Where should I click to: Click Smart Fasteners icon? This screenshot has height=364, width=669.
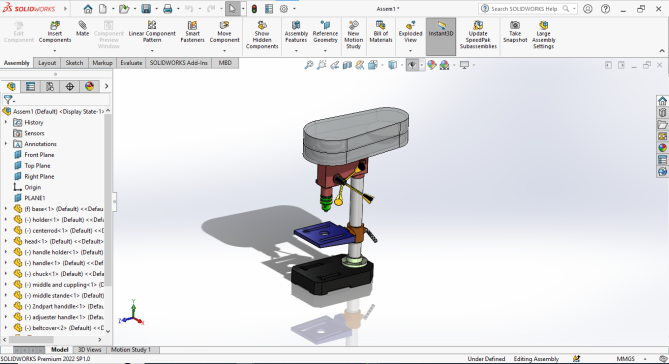pyautogui.click(x=192, y=32)
